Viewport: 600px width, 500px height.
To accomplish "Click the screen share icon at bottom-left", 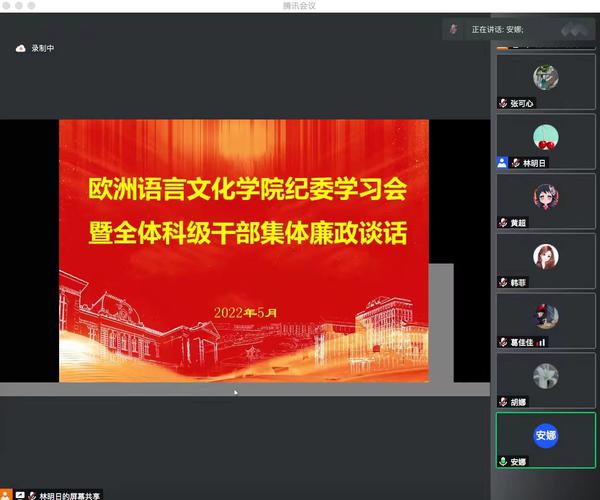I will pyautogui.click(x=20, y=495).
